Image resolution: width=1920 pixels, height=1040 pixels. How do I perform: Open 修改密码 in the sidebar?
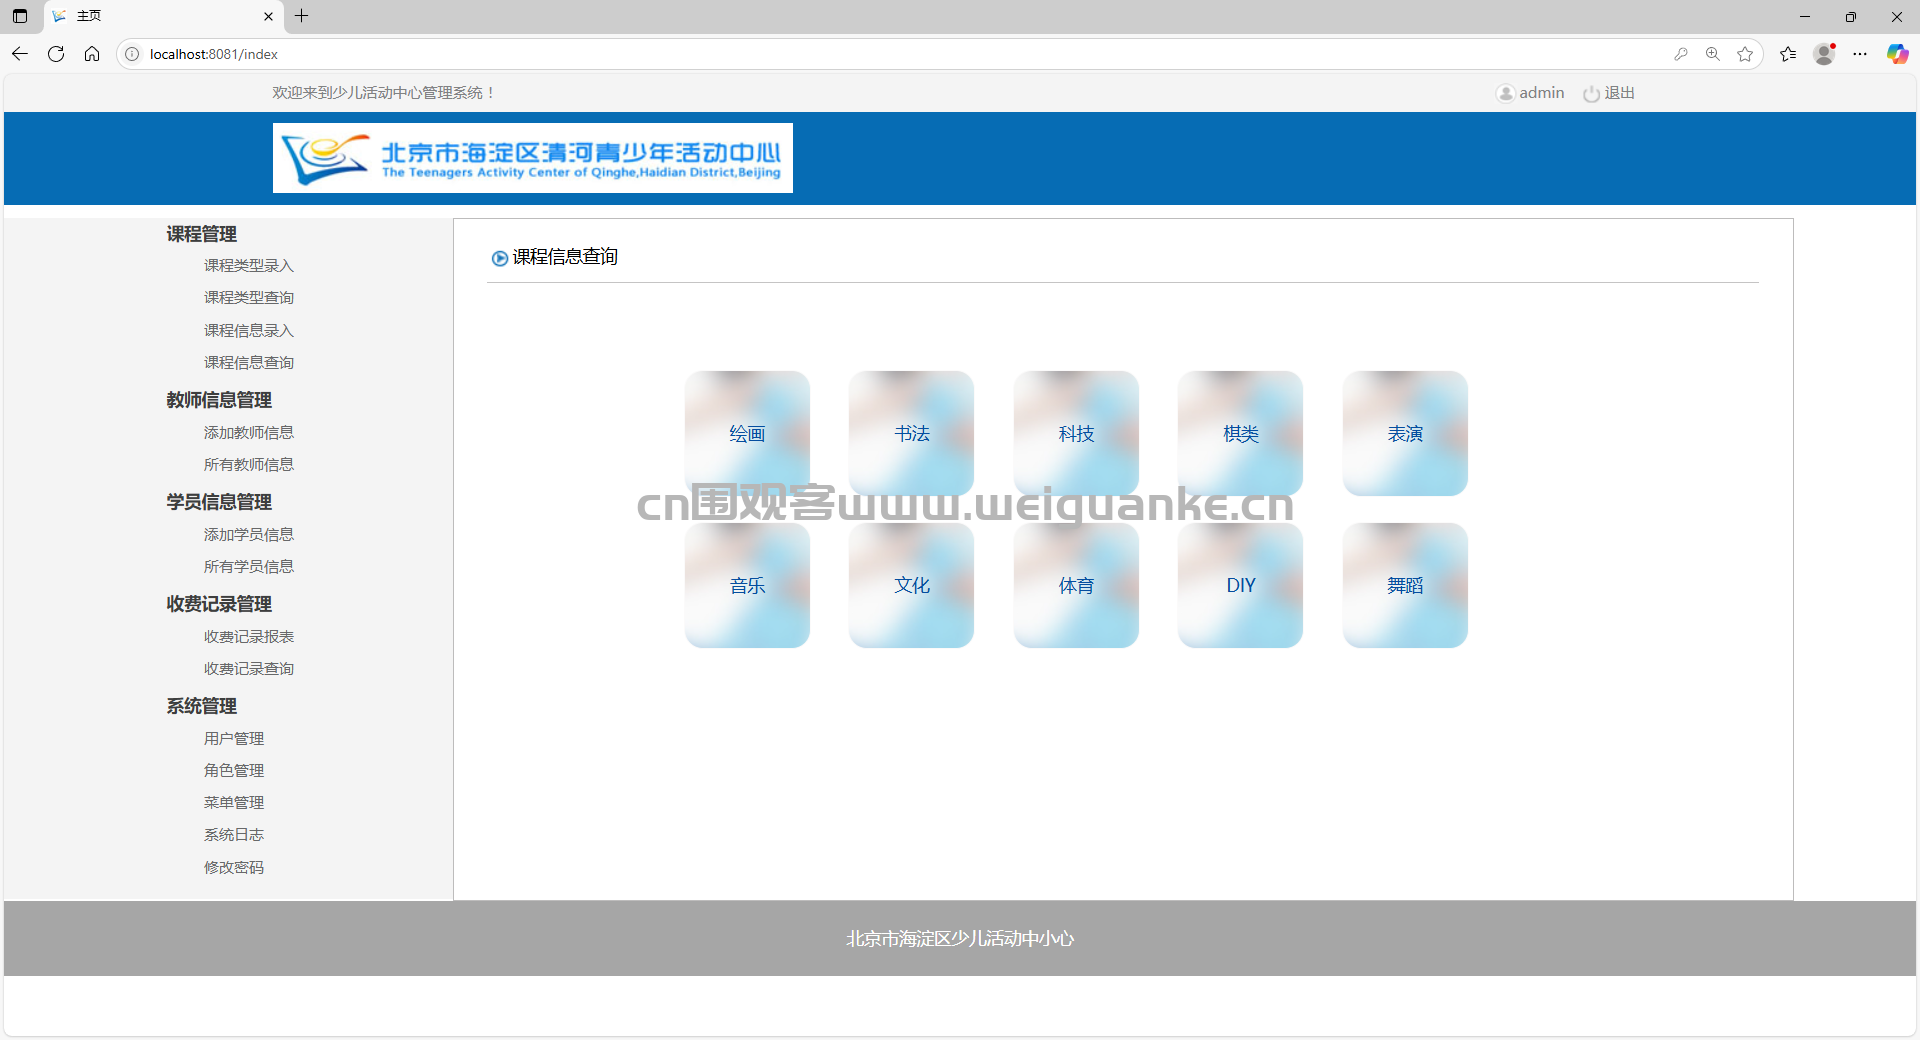point(234,867)
